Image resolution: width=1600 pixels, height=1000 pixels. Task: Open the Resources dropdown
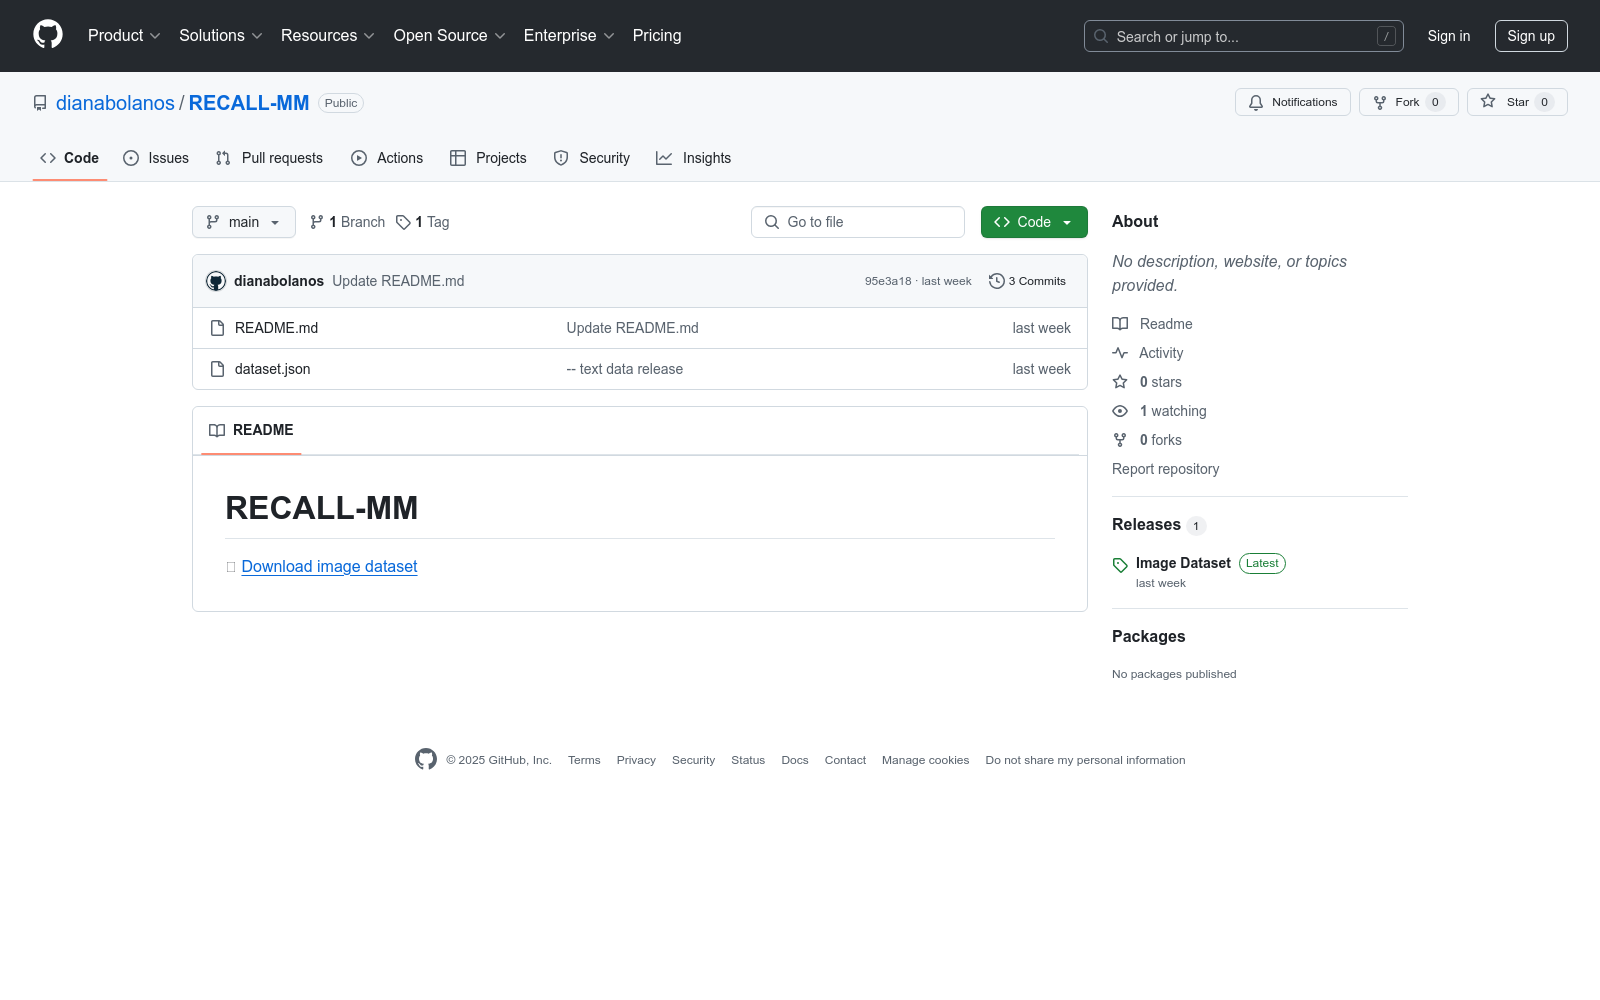tap(327, 36)
